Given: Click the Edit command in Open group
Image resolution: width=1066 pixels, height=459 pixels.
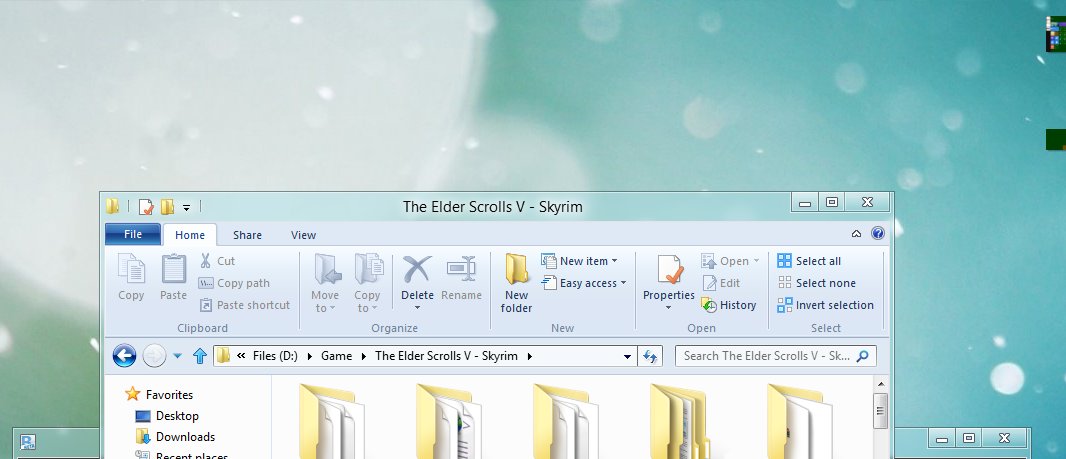Looking at the screenshot, I should point(721,284).
